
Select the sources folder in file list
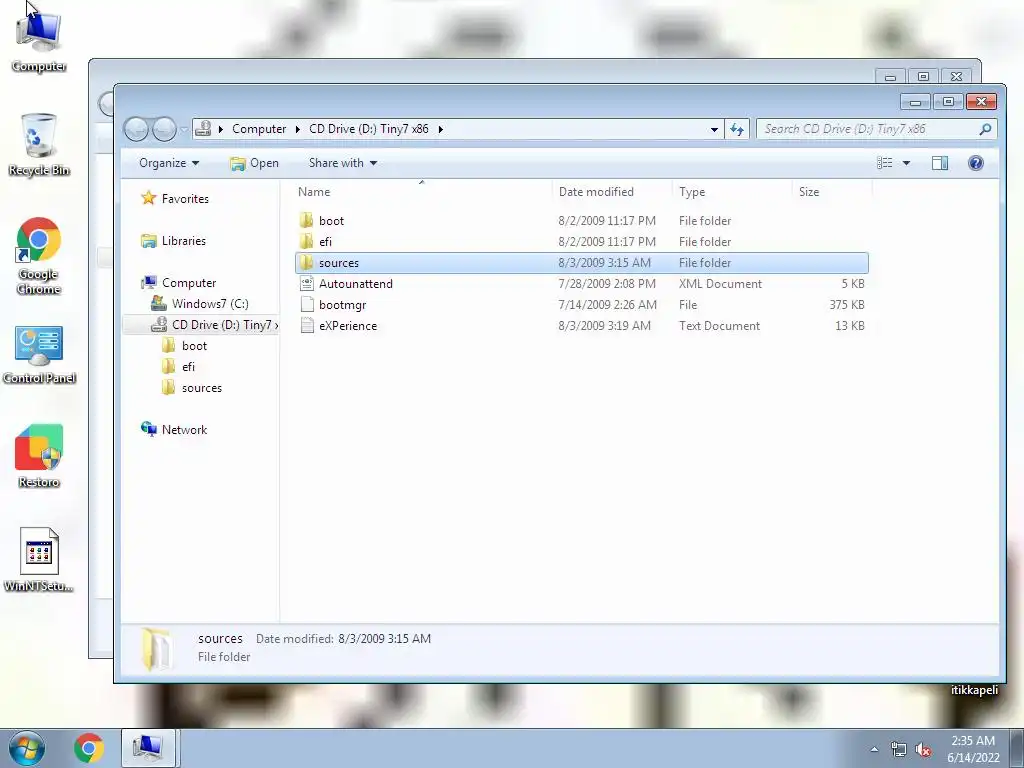click(x=582, y=263)
